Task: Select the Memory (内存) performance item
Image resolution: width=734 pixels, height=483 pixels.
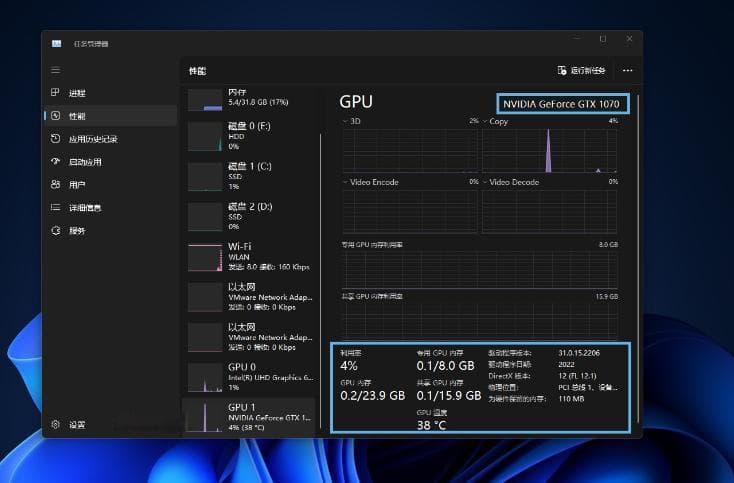Action: click(250, 98)
